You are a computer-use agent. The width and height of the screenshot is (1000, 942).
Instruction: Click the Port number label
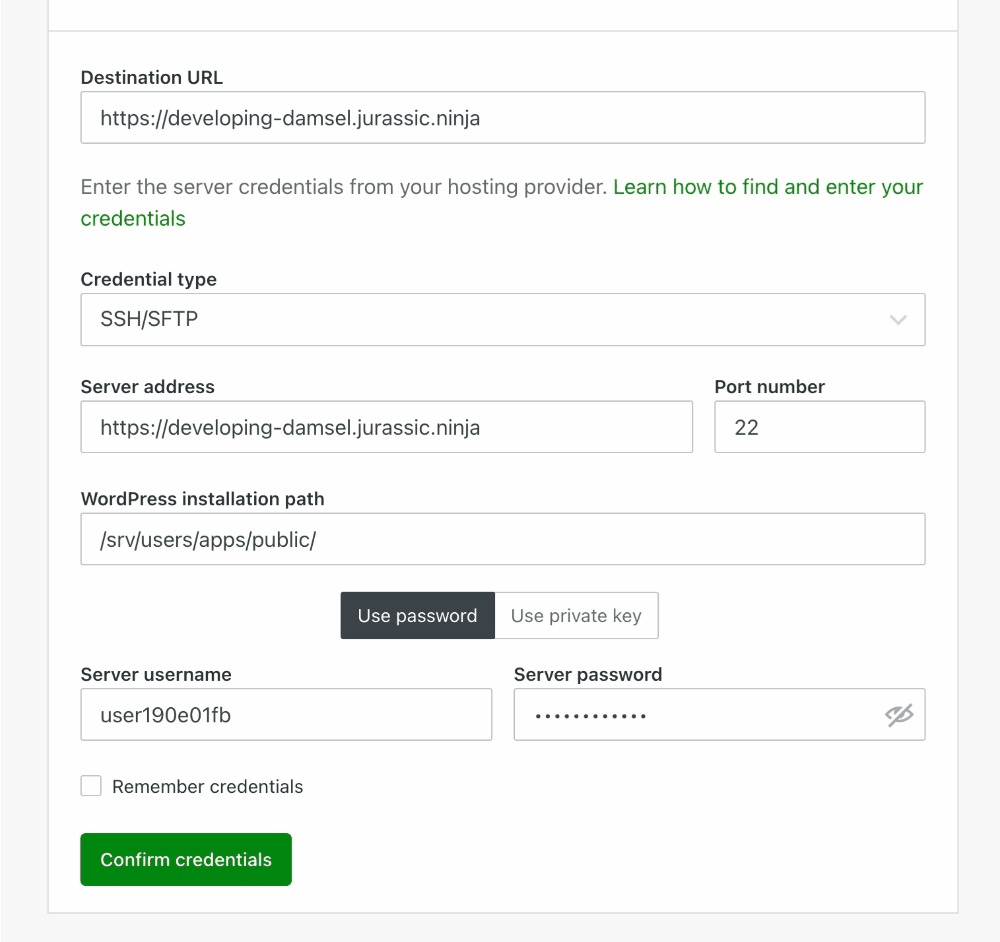click(x=769, y=387)
